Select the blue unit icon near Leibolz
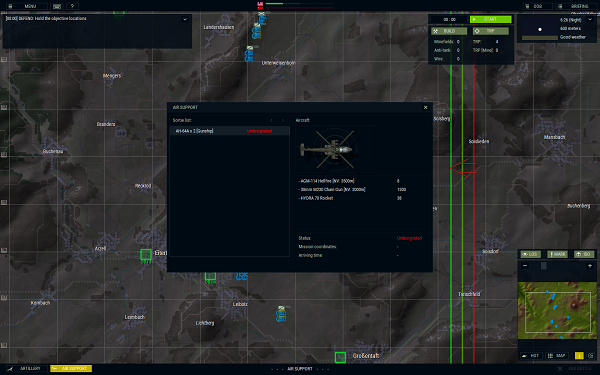 click(281, 314)
